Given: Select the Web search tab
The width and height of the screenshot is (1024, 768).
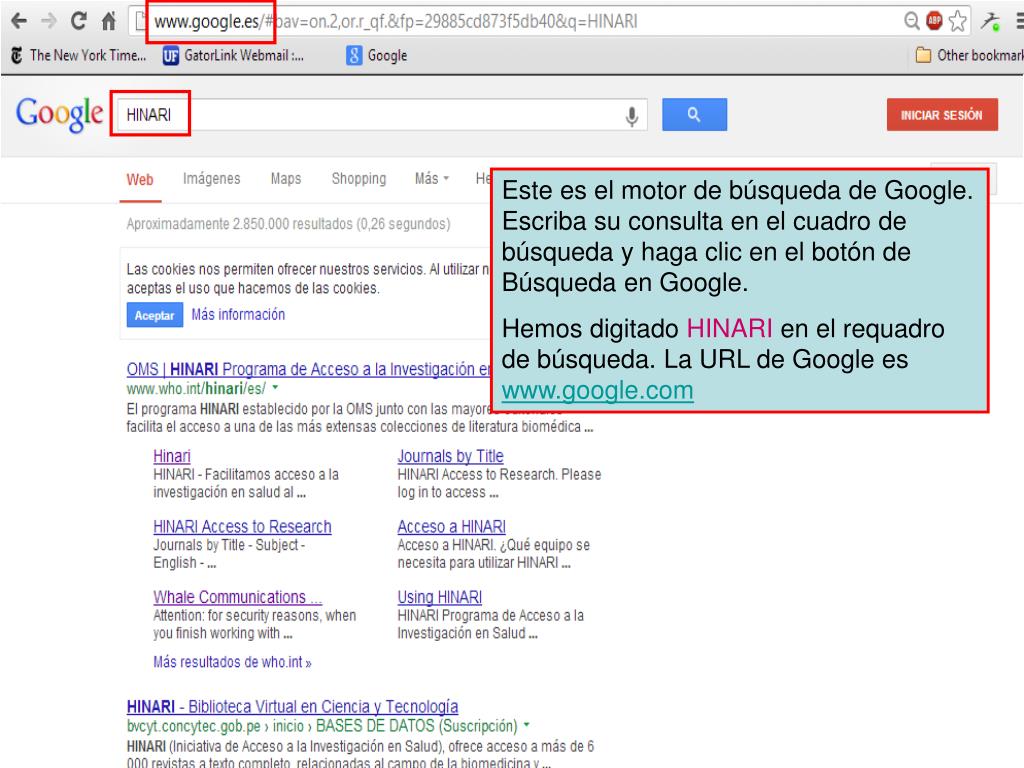Looking at the screenshot, I should [140, 180].
